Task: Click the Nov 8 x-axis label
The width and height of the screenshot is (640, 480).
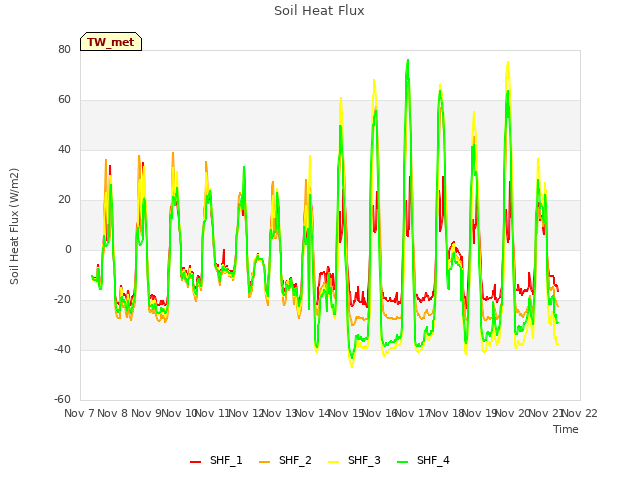Action: pyautogui.click(x=112, y=413)
